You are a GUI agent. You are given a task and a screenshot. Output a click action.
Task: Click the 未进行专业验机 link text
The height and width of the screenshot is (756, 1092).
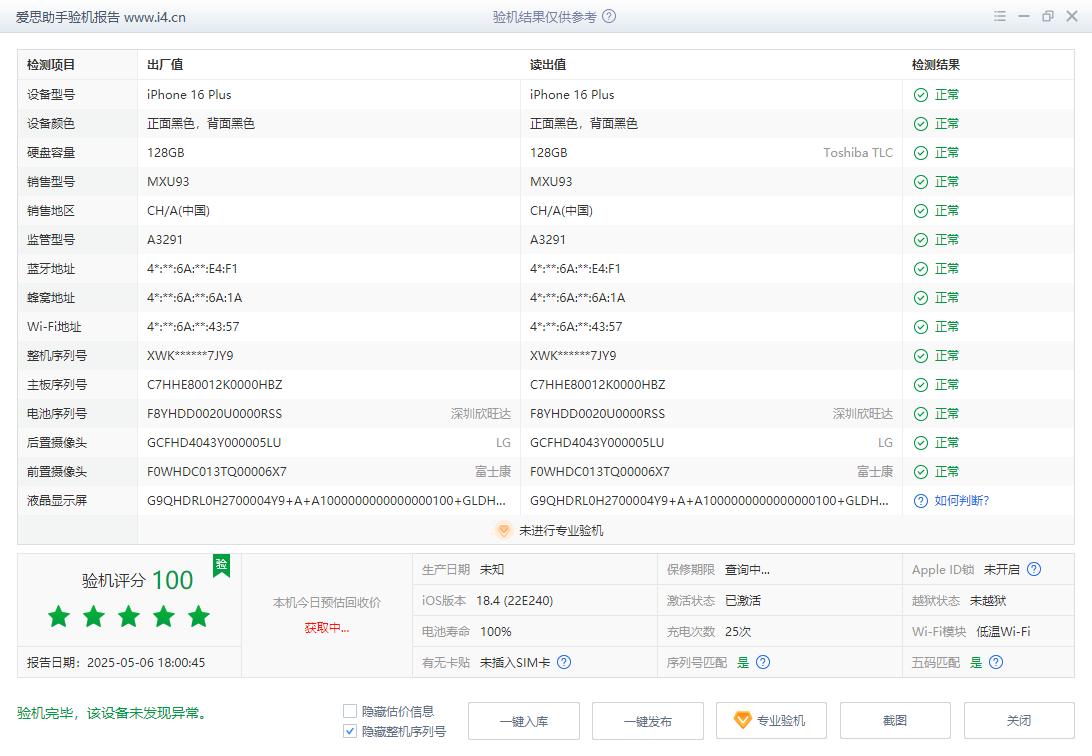[x=561, y=531]
